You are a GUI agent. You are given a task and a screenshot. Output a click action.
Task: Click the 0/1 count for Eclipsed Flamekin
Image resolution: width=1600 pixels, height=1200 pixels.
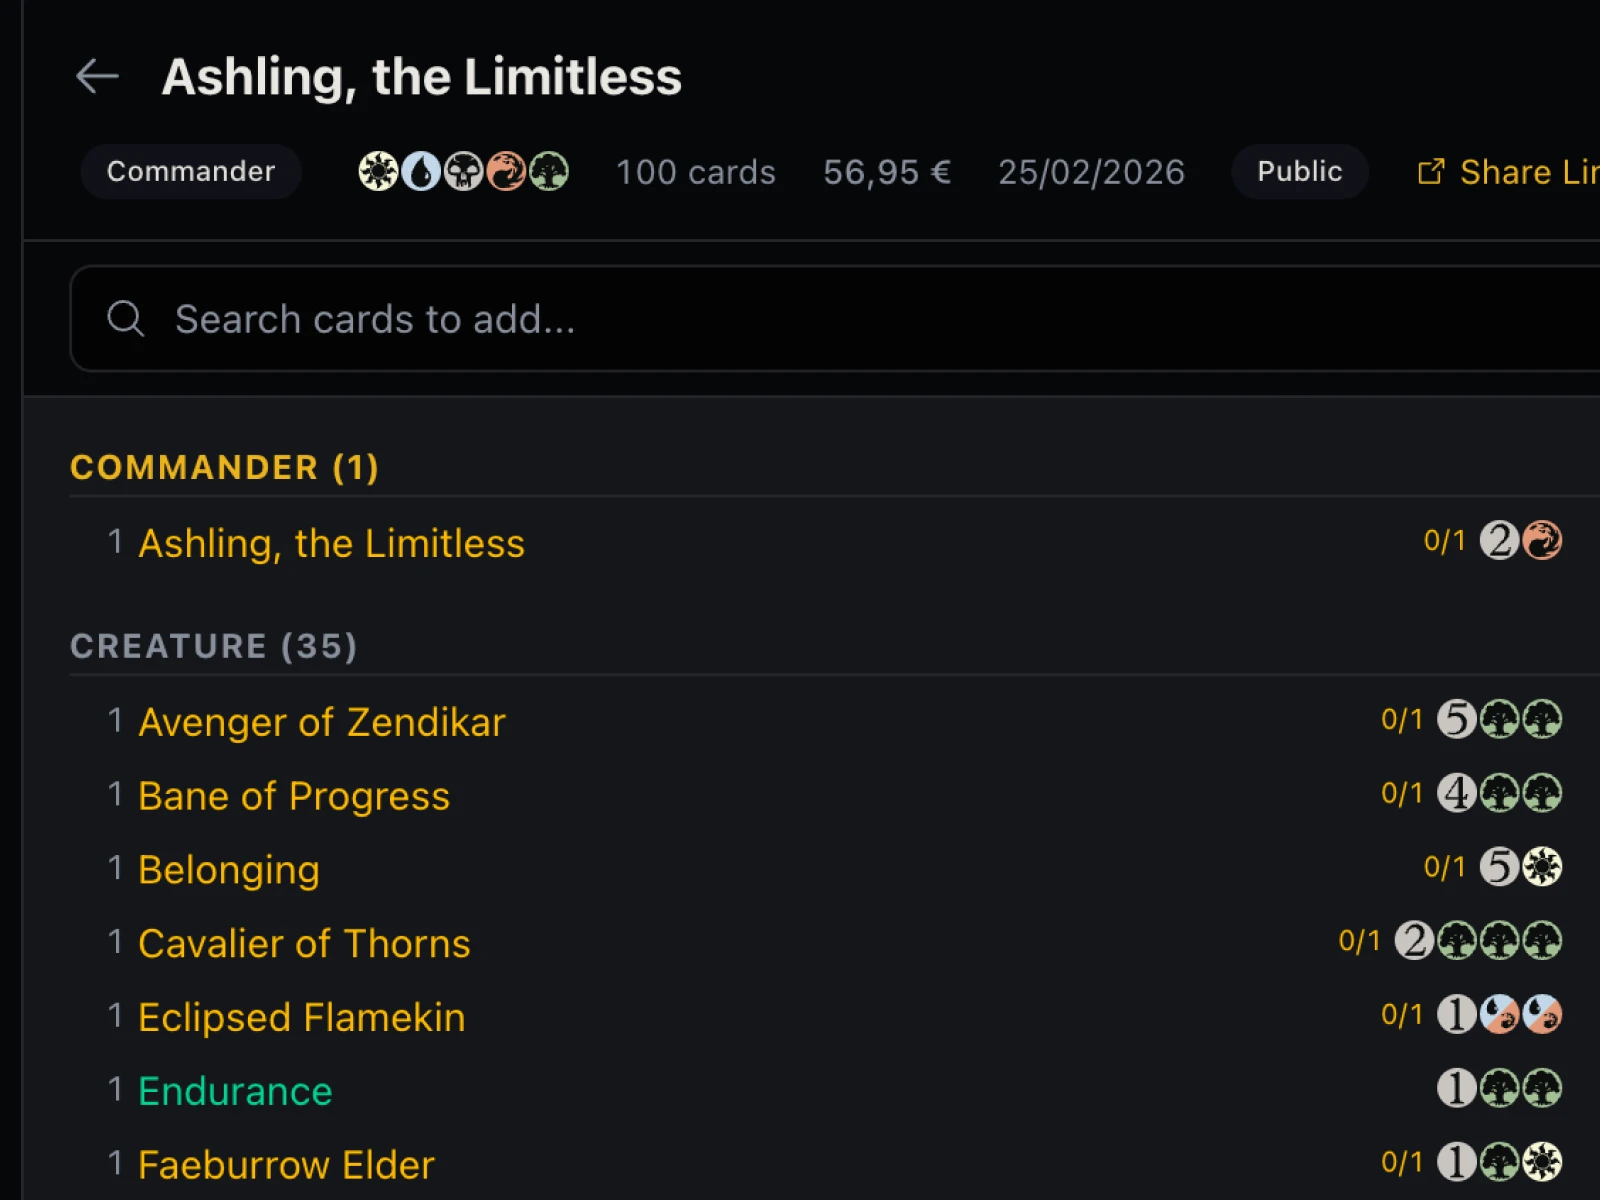pyautogui.click(x=1401, y=1015)
